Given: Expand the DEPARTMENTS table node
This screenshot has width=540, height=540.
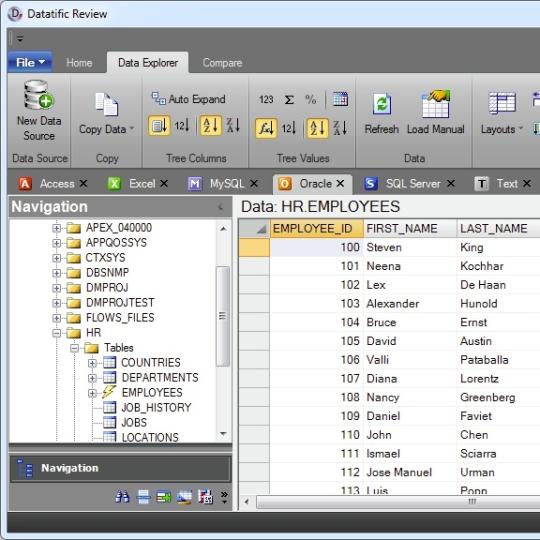Looking at the screenshot, I should [x=92, y=378].
